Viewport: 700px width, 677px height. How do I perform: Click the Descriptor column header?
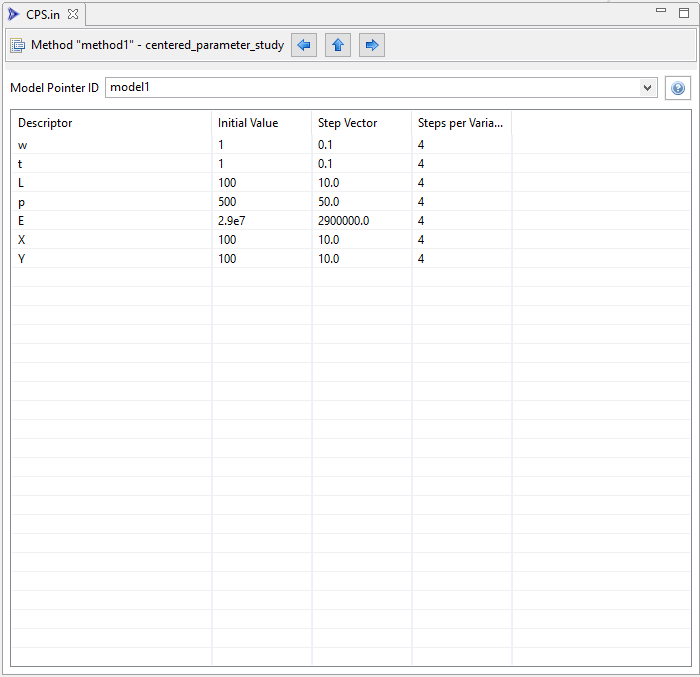(x=46, y=123)
